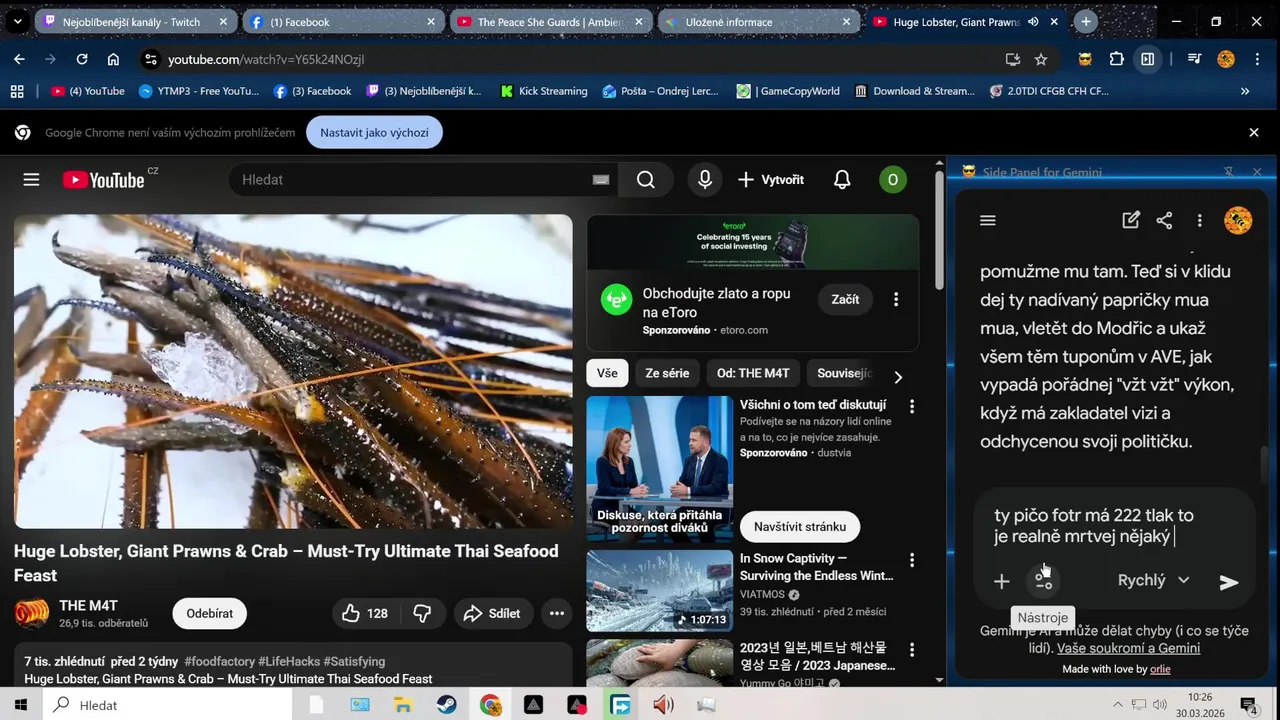
Task: Send the Gemini message
Action: (x=1229, y=582)
